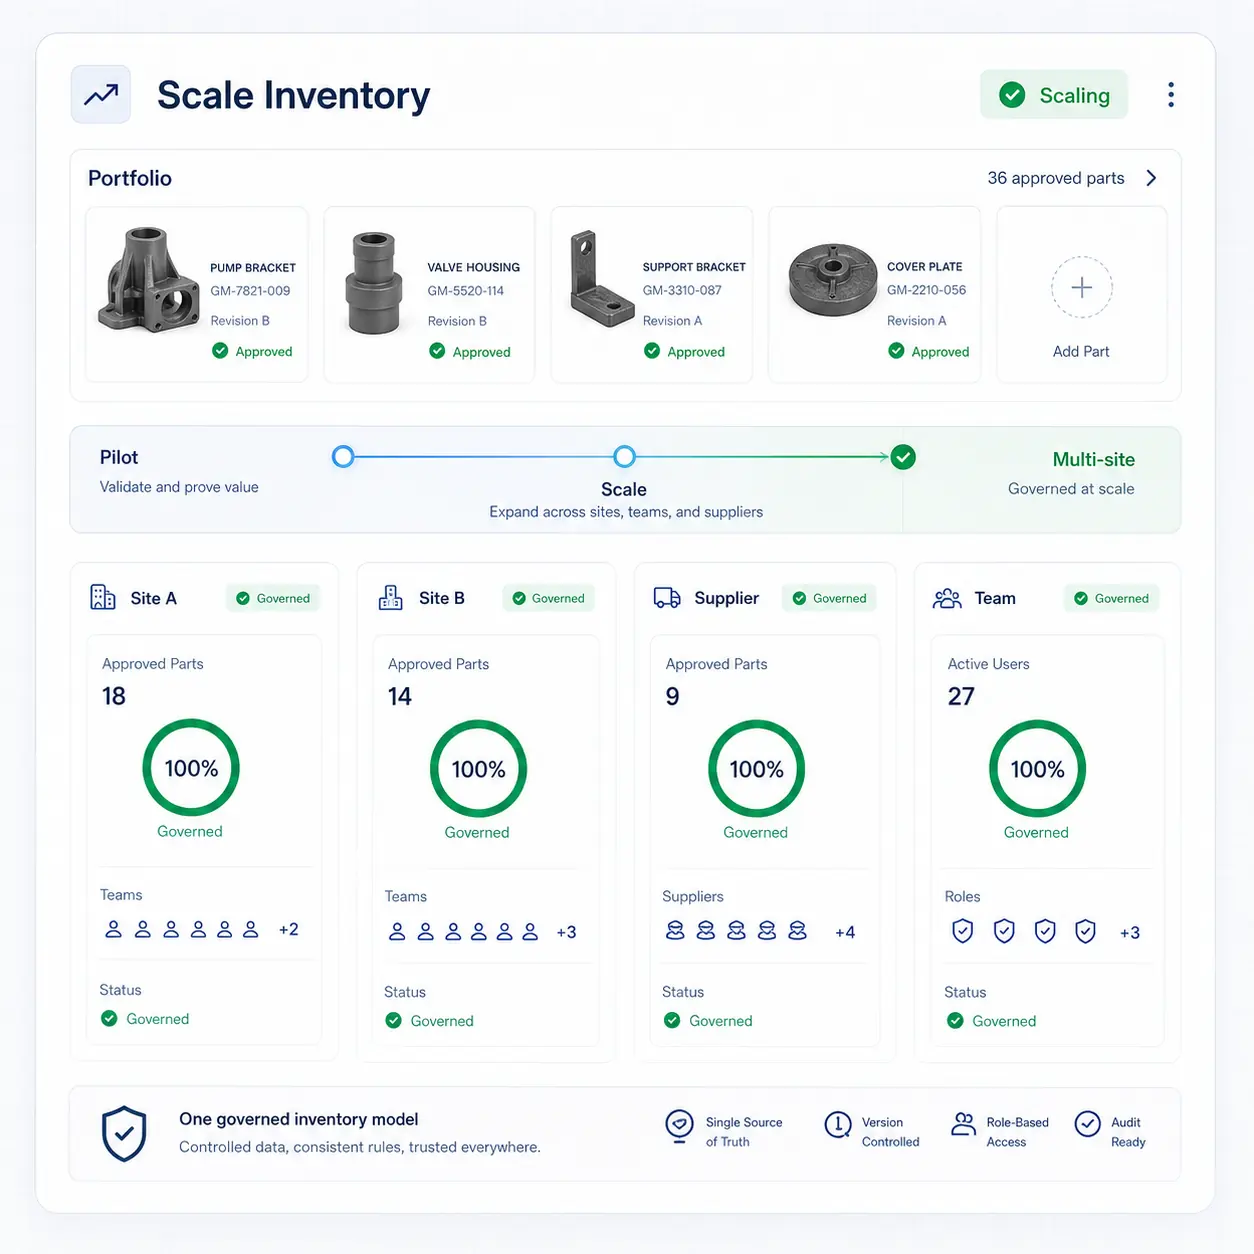Click the Governed badge on Site B
This screenshot has width=1254, height=1254.
tap(548, 598)
